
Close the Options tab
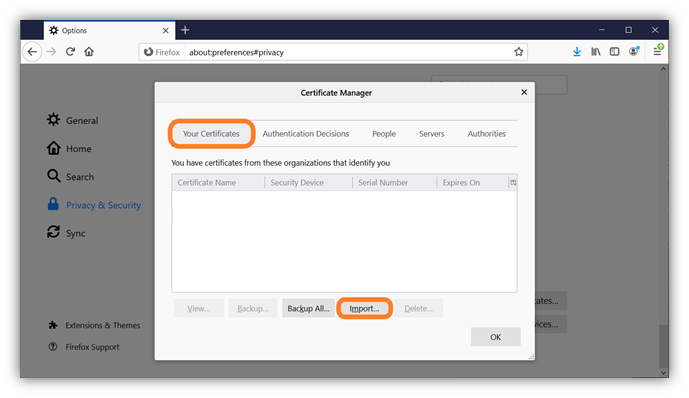coord(166,30)
